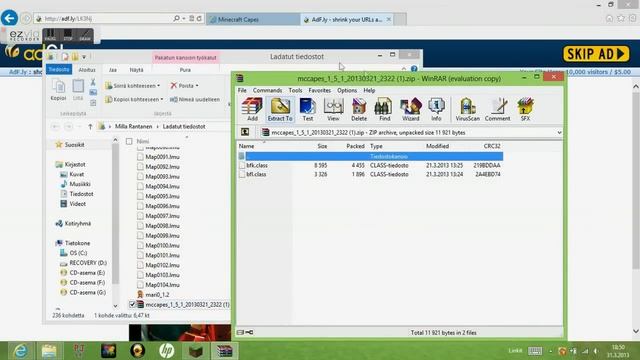The image size is (640, 360).
Task: Sort WinRAR list by Packed column
Action: pyautogui.click(x=355, y=146)
